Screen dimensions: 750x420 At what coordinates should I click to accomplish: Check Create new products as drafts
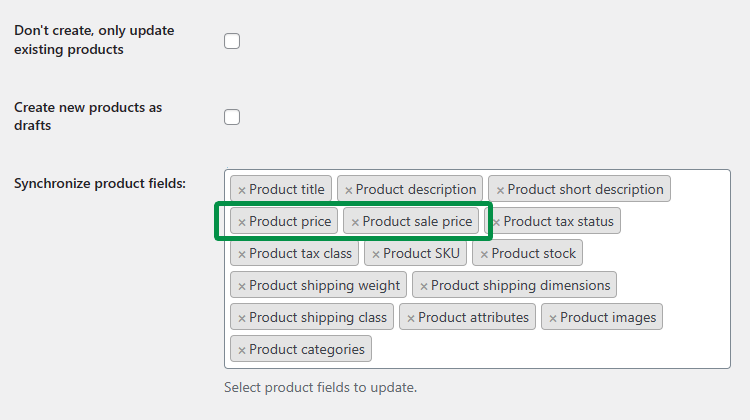click(232, 117)
